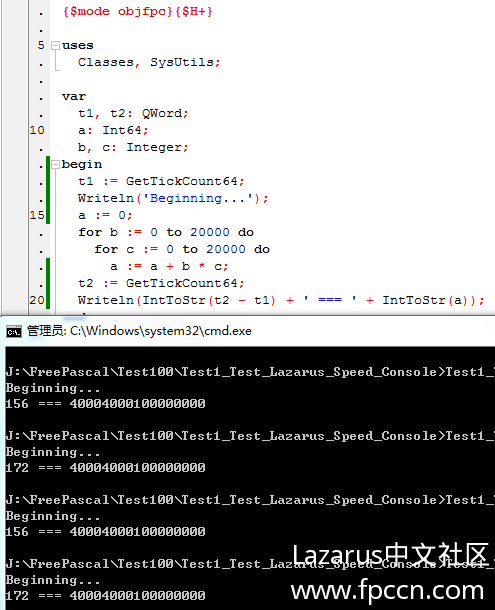Place cursor on a := a + b * c line
Image resolution: width=495 pixels, height=610 pixels.
coord(169,266)
